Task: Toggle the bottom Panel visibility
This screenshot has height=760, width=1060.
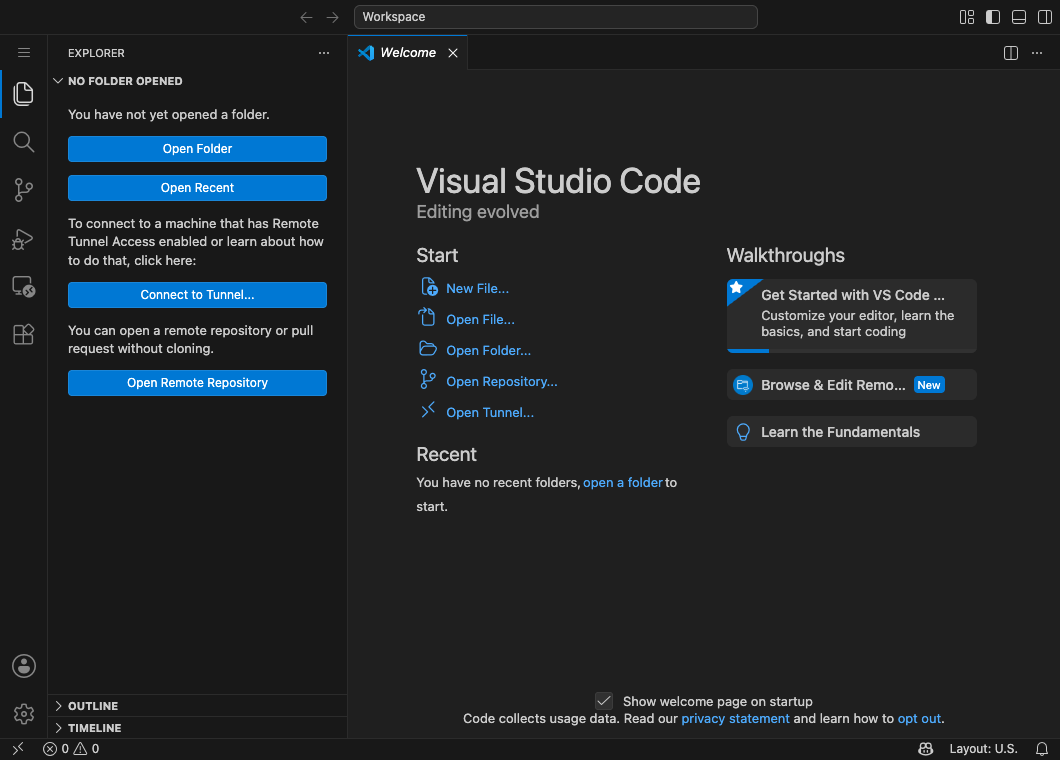Action: tap(1019, 18)
